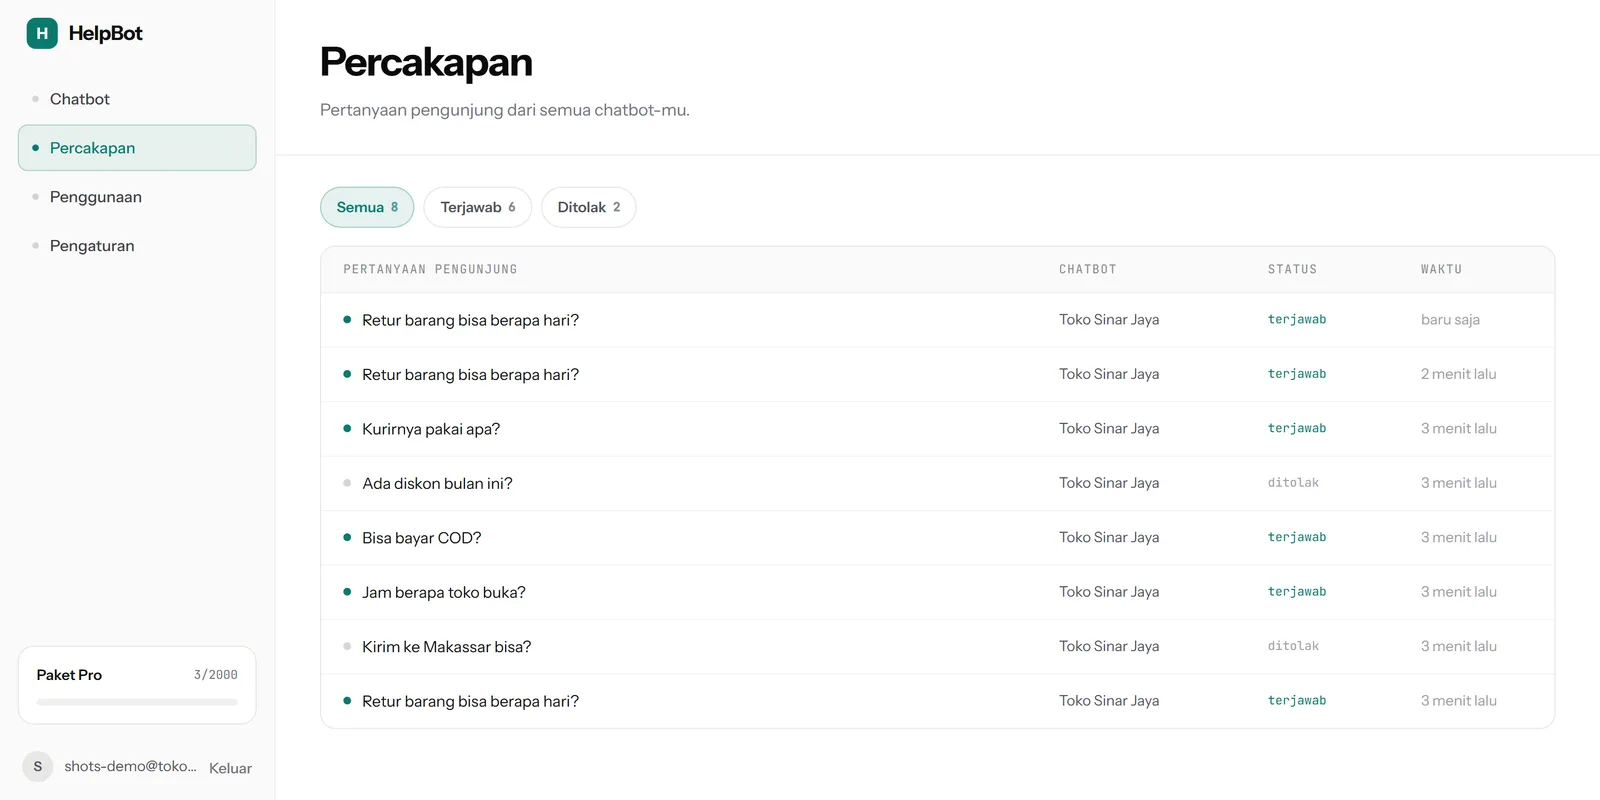Go to the Penggunaan page

[x=137, y=197]
